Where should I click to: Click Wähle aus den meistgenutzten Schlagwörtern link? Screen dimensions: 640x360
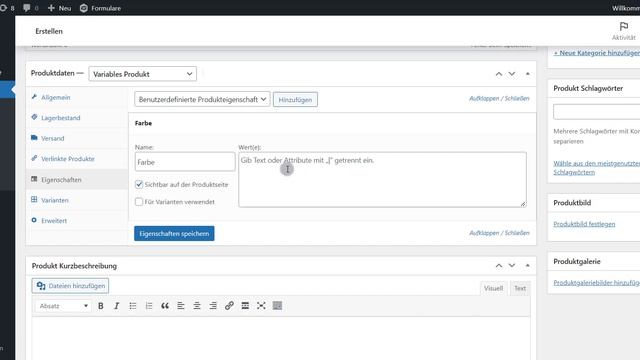tap(596, 168)
